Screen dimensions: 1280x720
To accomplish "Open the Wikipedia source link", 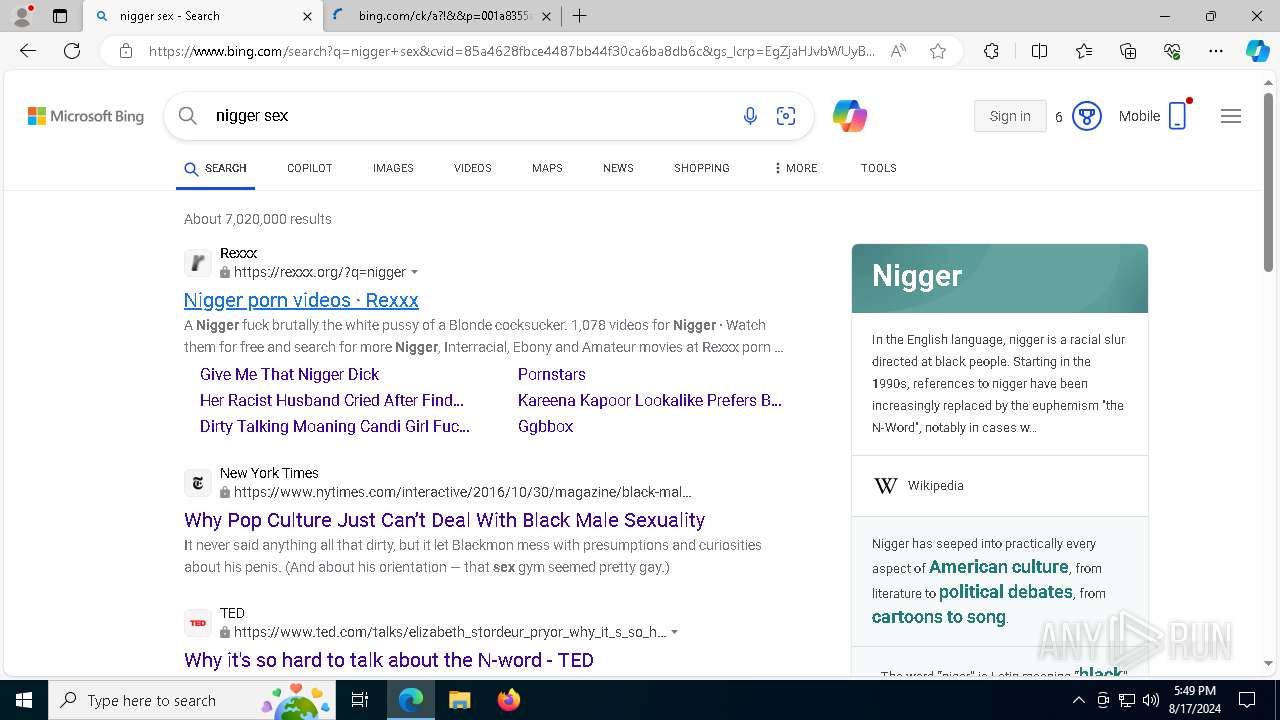I will [936, 486].
